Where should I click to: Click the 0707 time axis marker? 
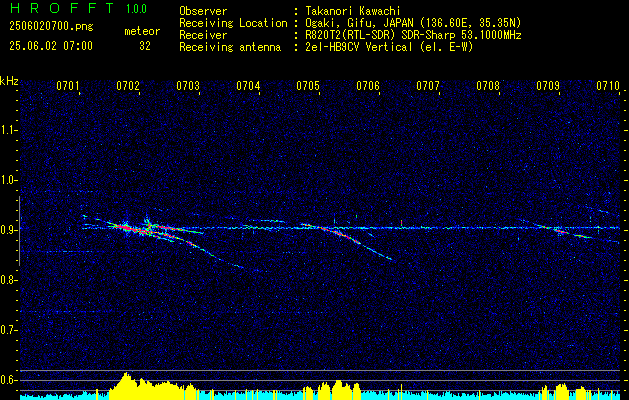[428, 86]
